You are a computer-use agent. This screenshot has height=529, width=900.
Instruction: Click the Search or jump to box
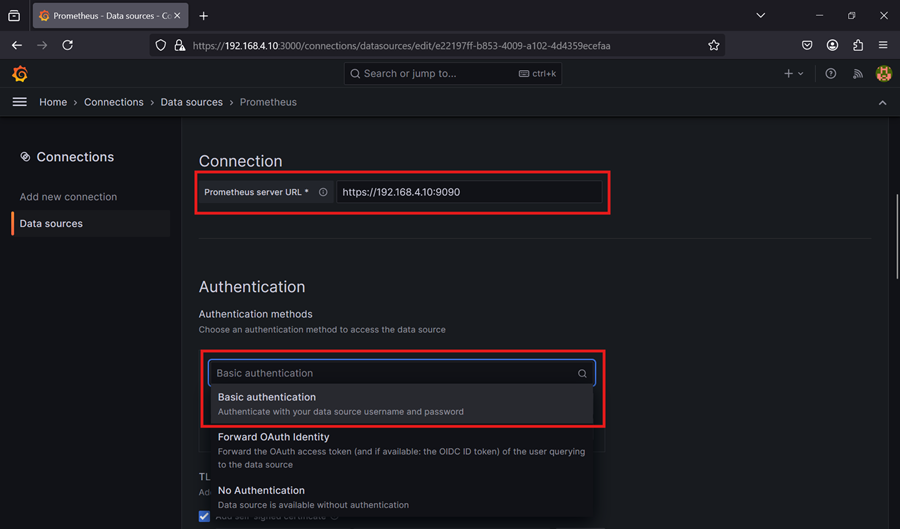452,73
